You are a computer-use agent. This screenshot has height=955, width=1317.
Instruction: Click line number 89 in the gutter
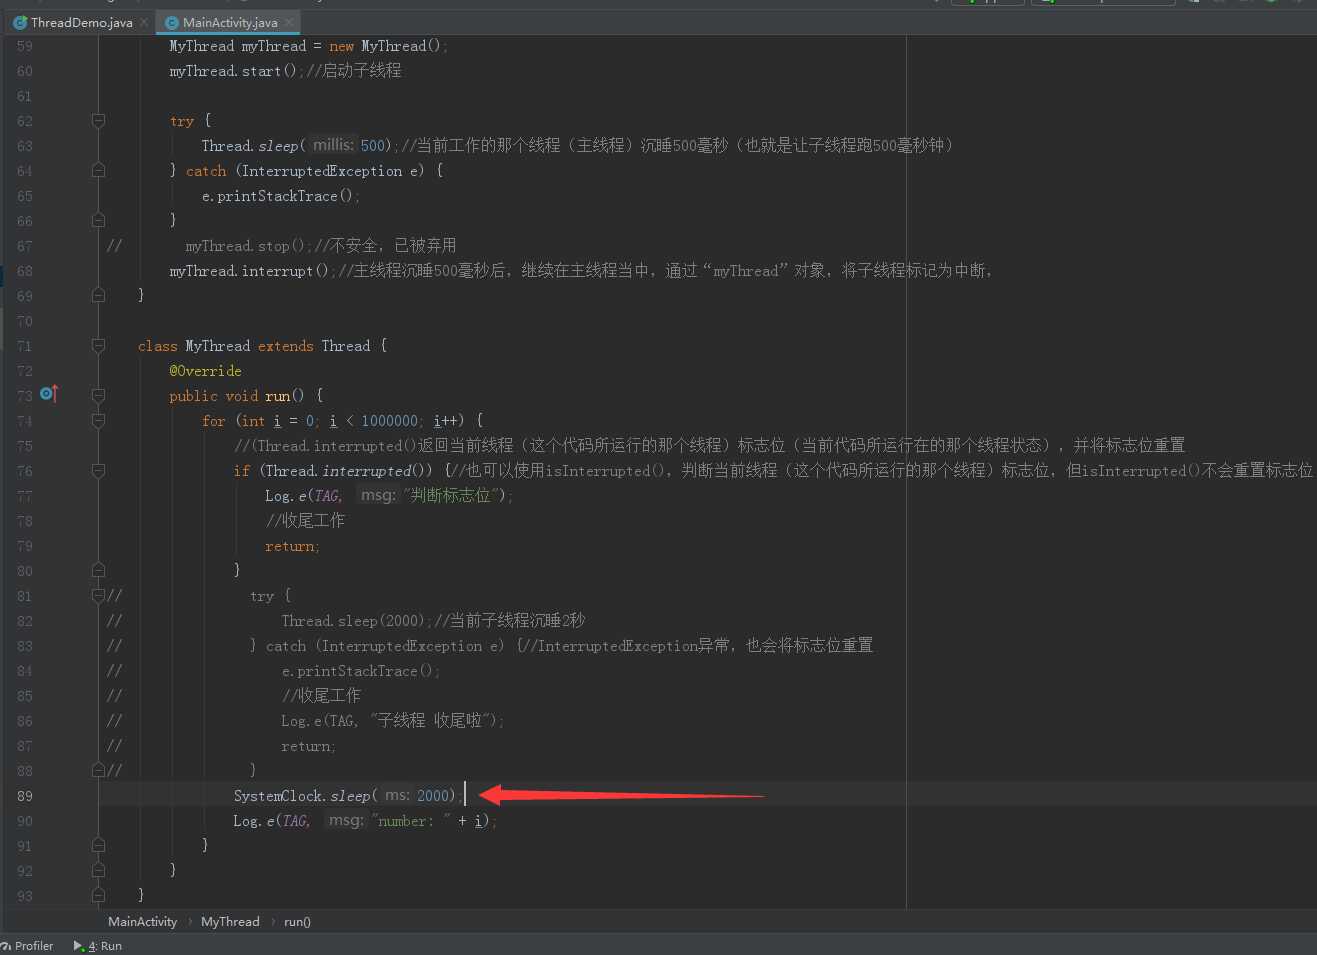[25, 796]
